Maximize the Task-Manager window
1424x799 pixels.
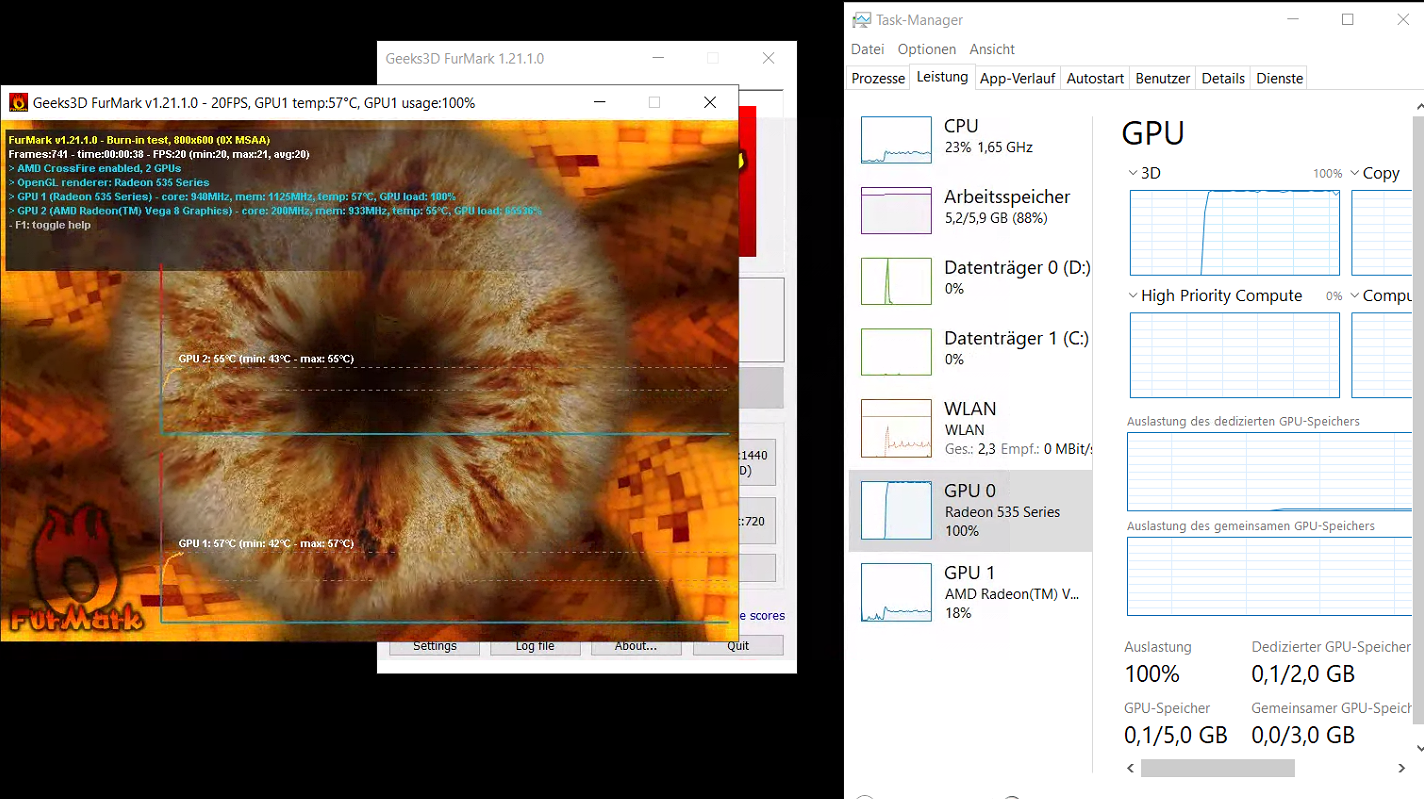pyautogui.click(x=1348, y=20)
